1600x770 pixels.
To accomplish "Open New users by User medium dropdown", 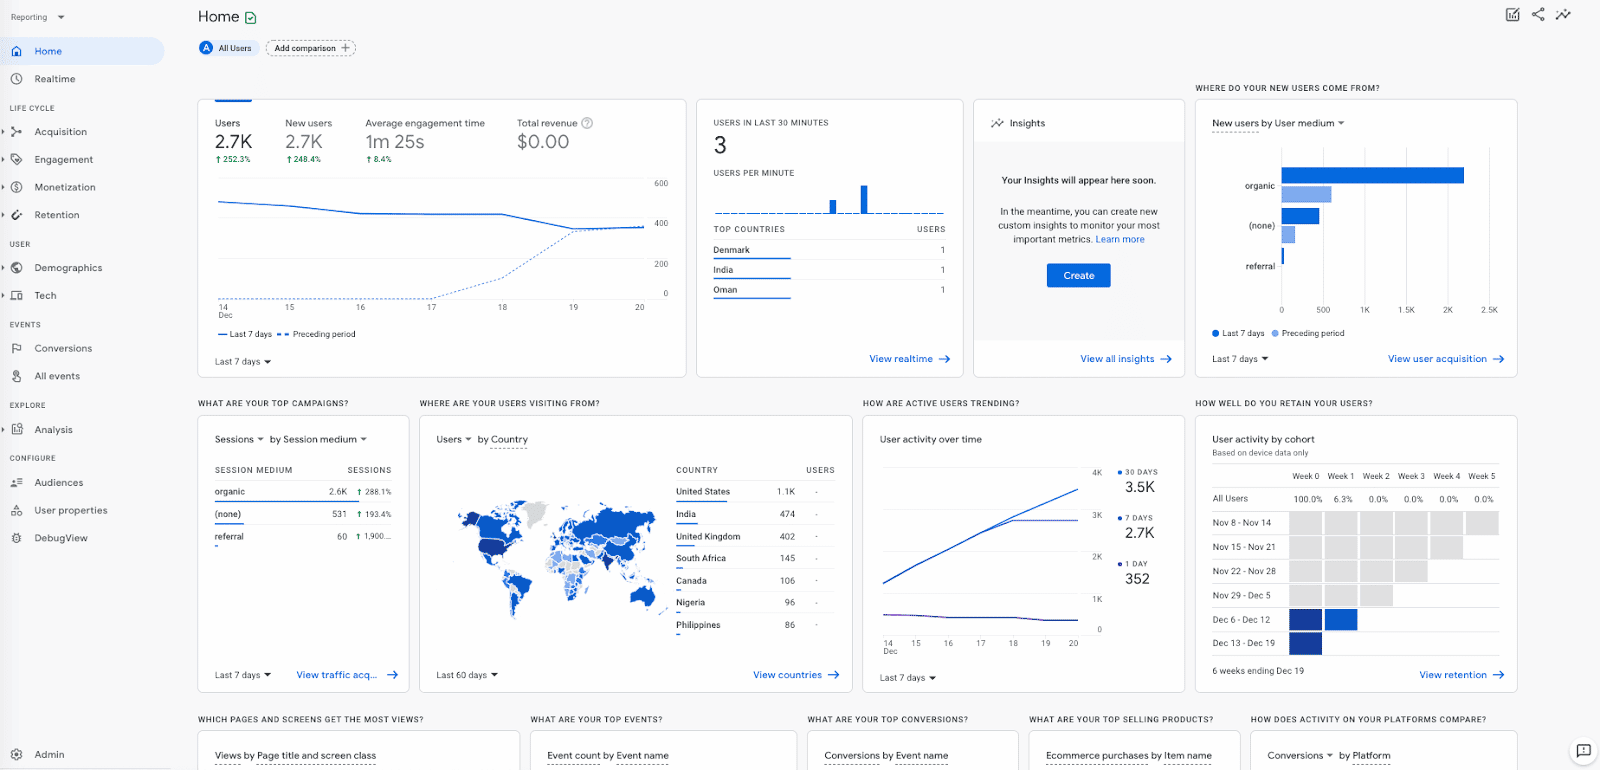I will click(x=1278, y=123).
